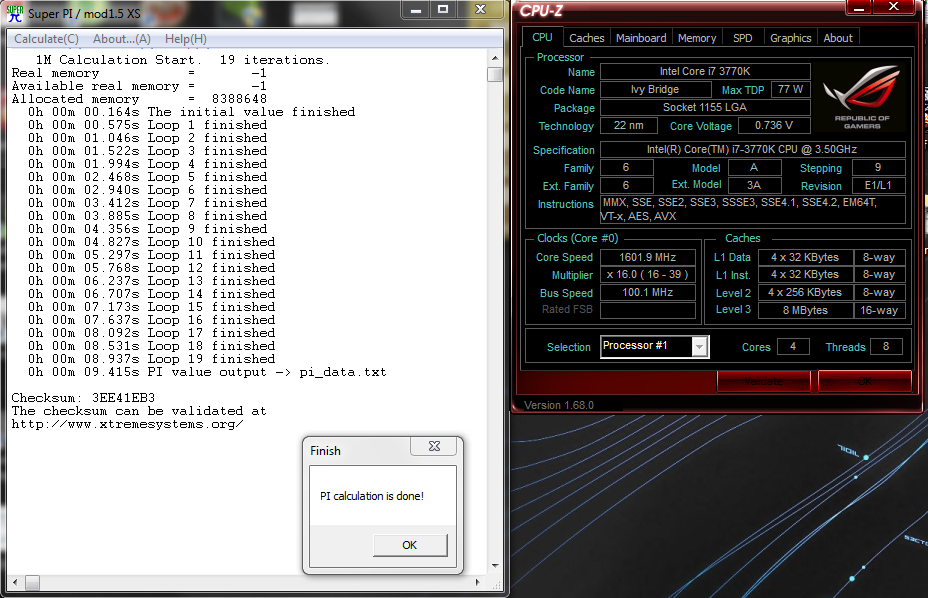928x598 pixels.
Task: Select the CPU tab in CPU-Z
Action: 542,37
